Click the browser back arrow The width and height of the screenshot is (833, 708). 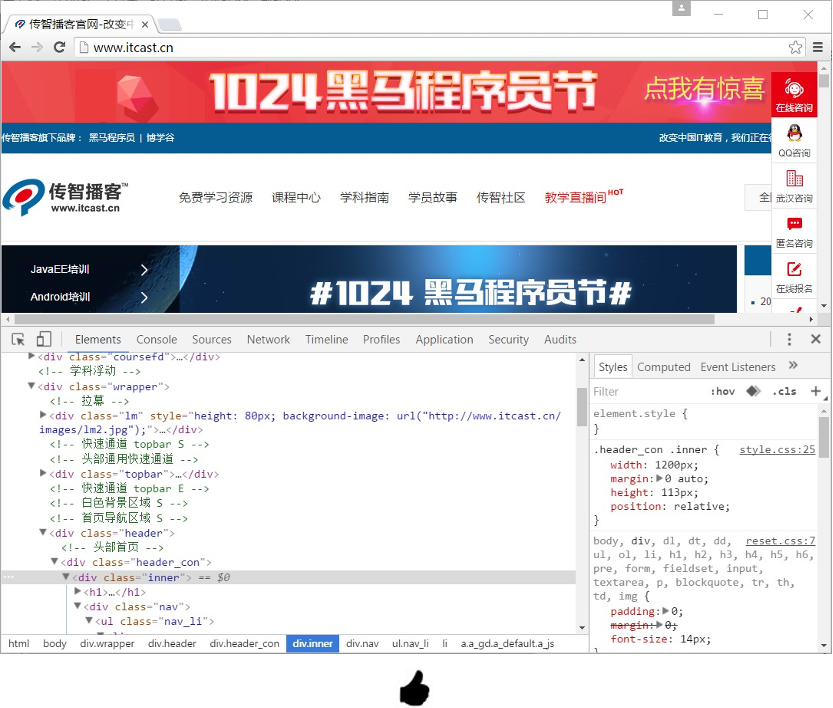click(x=15, y=47)
